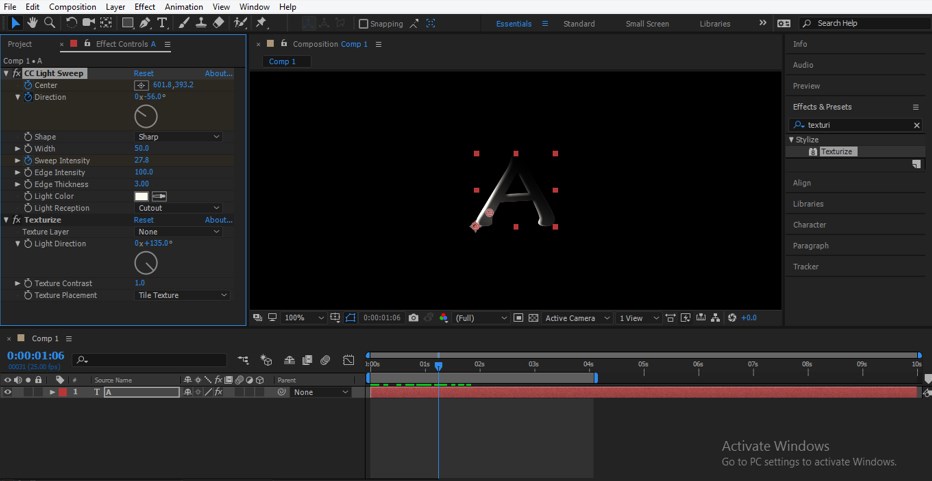Toggle the CC Light Sweep fx switch

tap(17, 73)
